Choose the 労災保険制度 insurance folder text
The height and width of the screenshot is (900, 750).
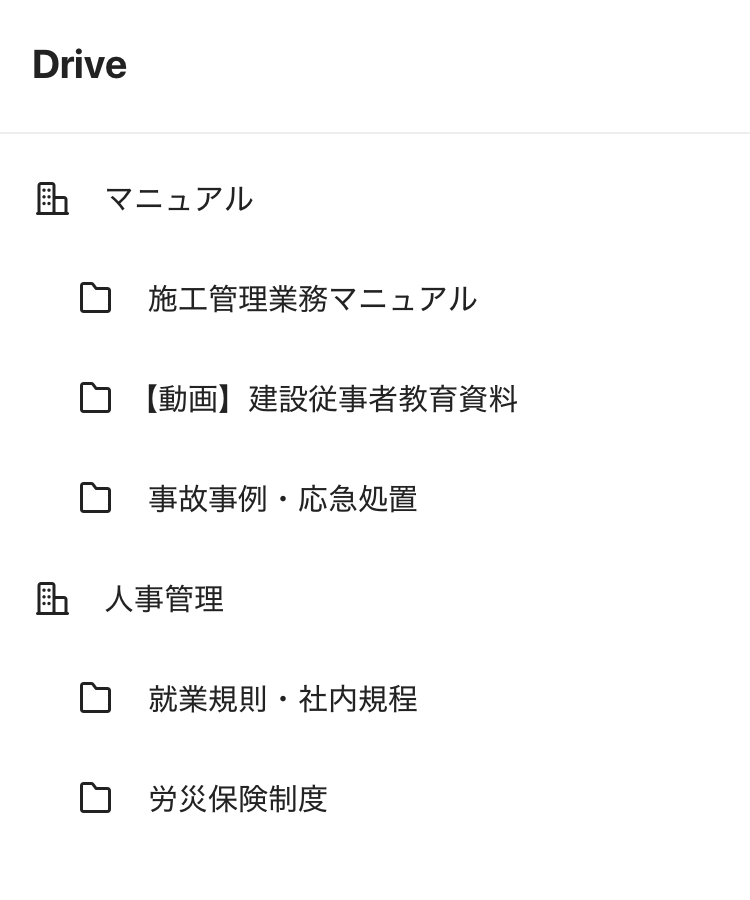coord(238,798)
